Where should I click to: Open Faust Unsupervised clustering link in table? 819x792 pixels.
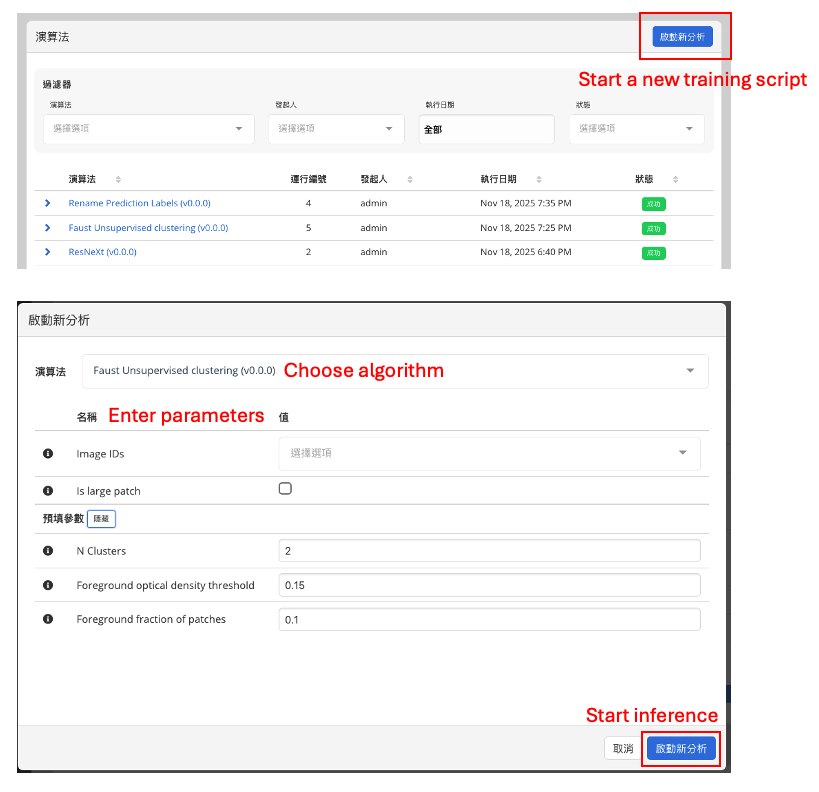pyautogui.click(x=148, y=228)
